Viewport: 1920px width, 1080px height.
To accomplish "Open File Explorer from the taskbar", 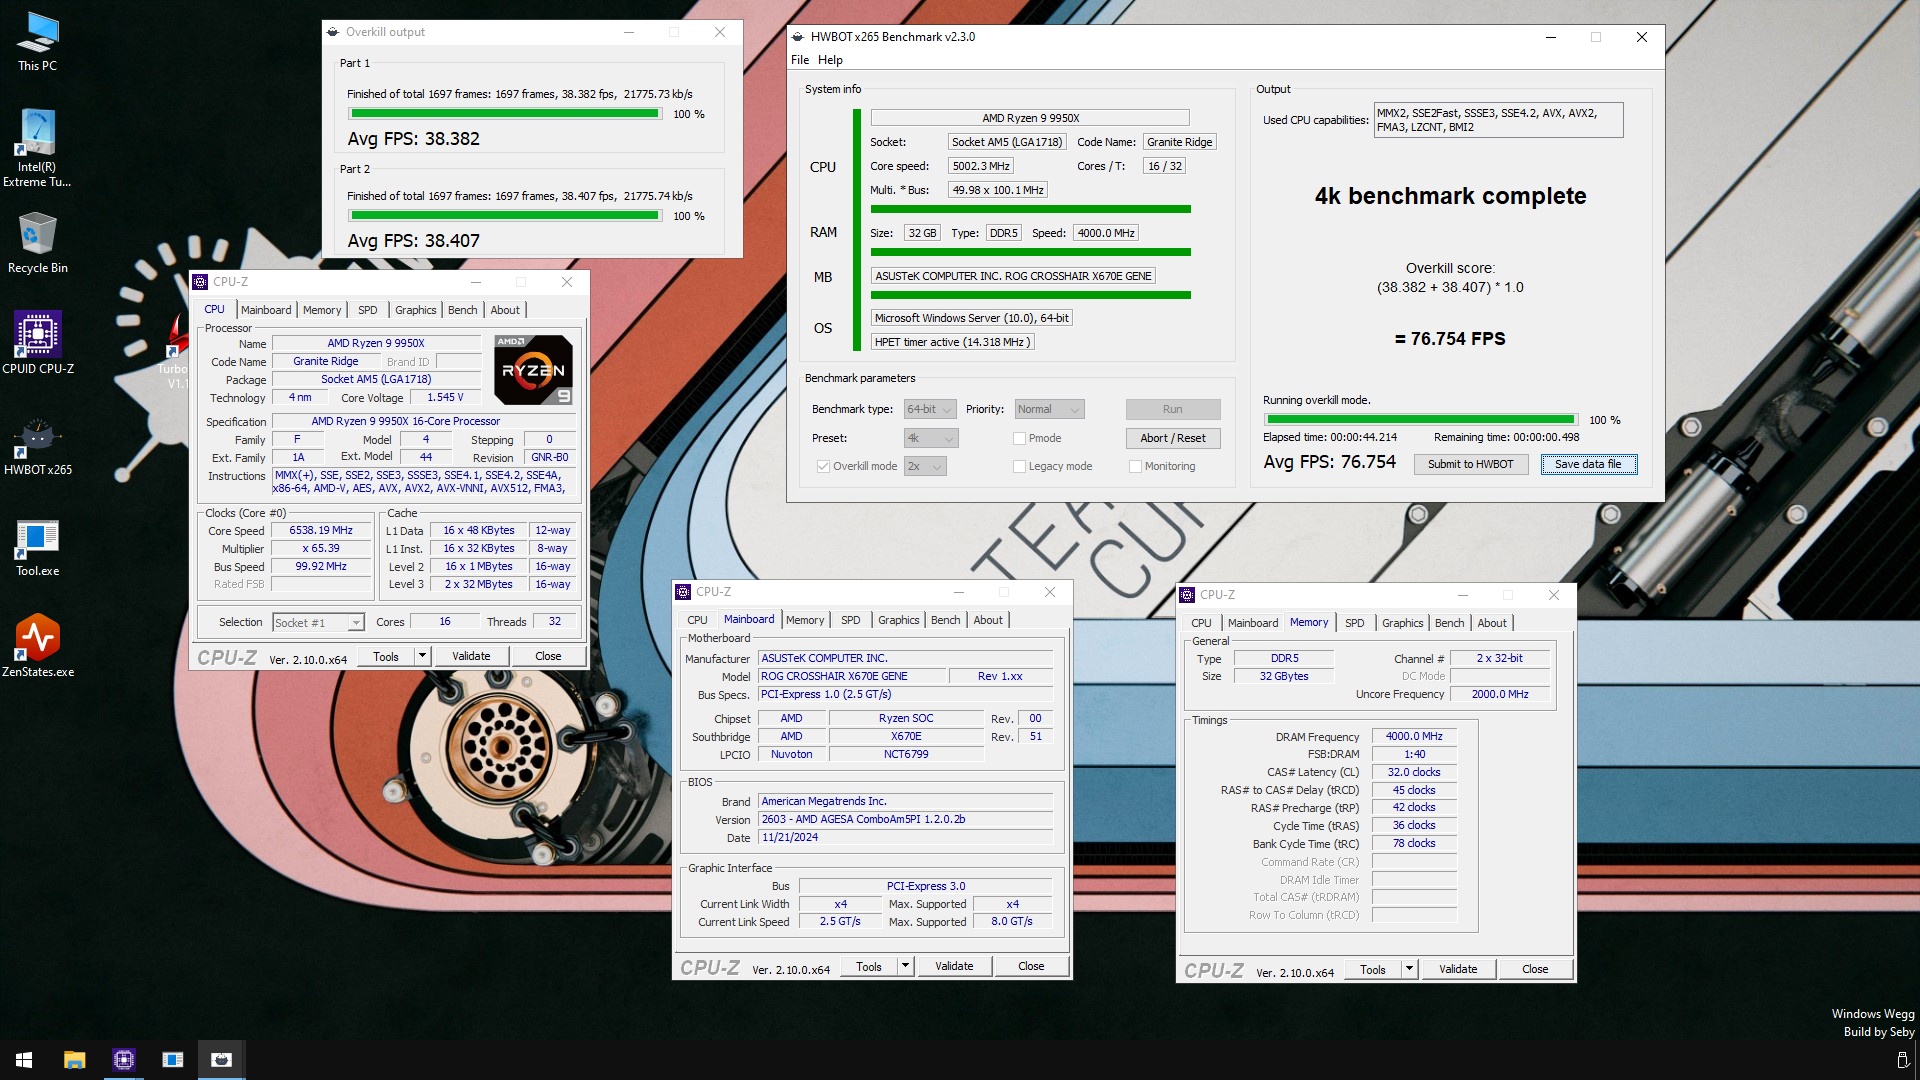I will click(74, 1060).
